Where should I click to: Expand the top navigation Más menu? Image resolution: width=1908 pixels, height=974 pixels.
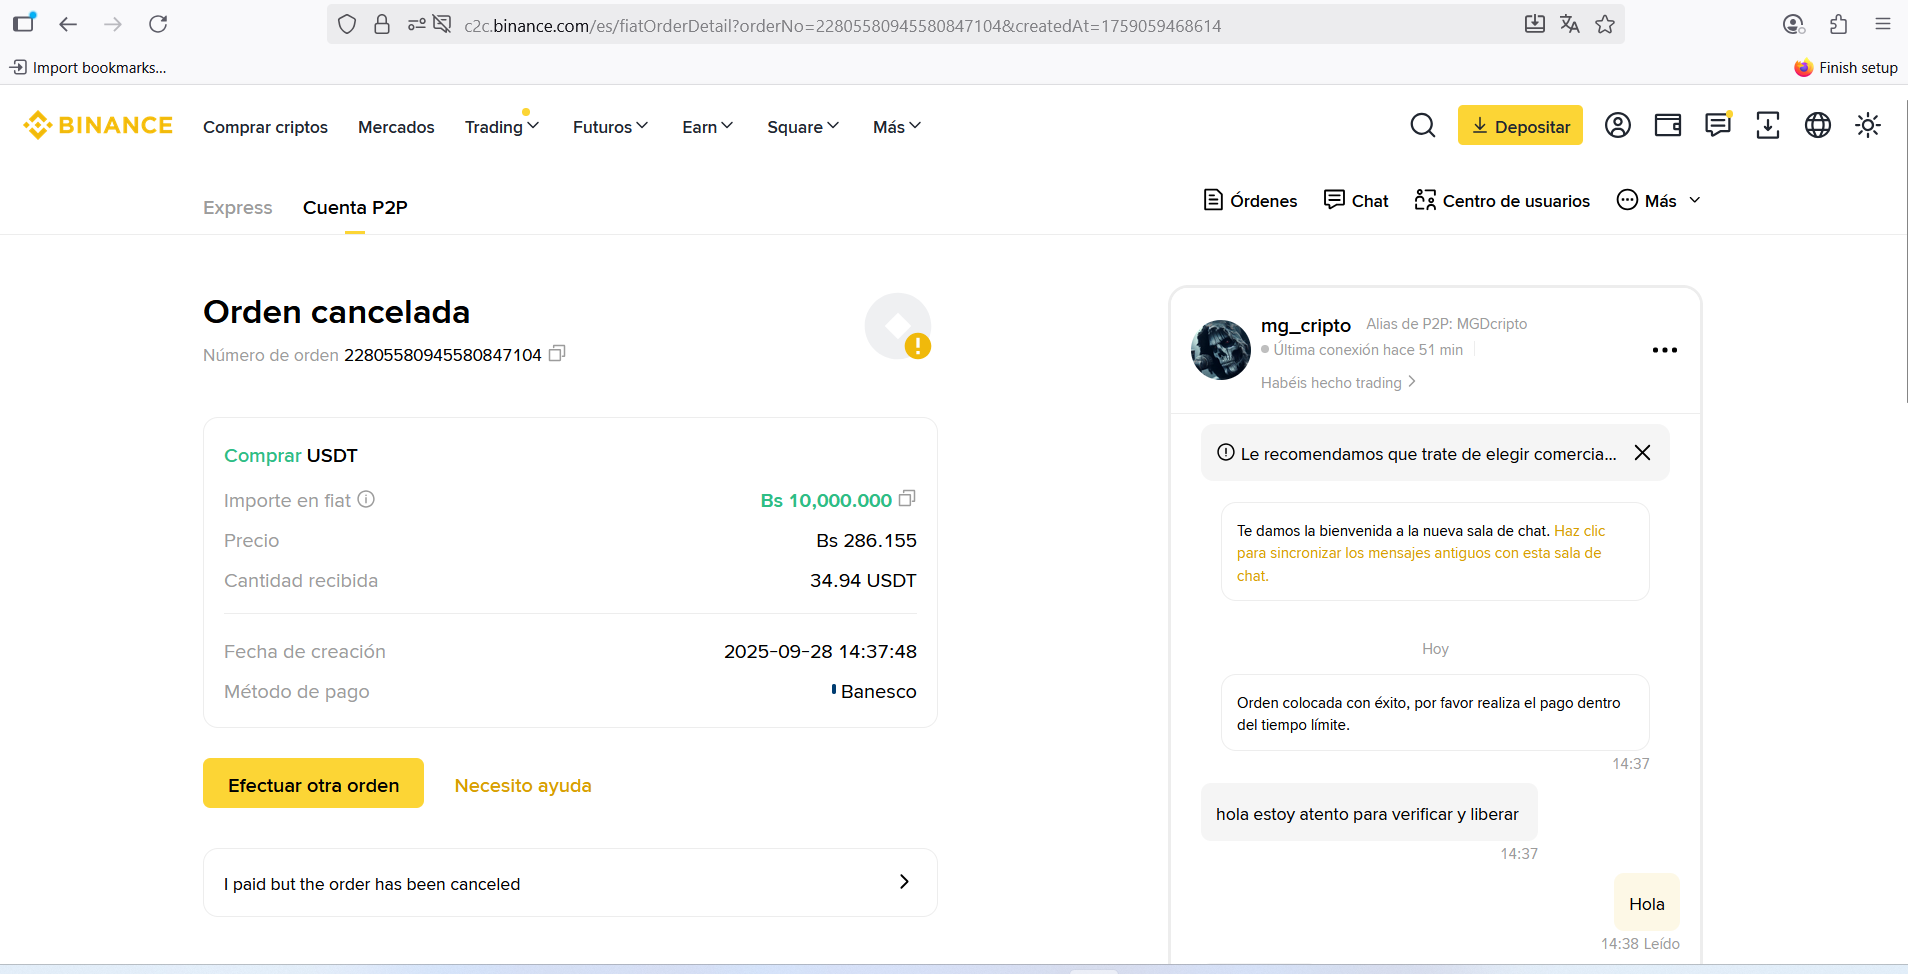(897, 127)
